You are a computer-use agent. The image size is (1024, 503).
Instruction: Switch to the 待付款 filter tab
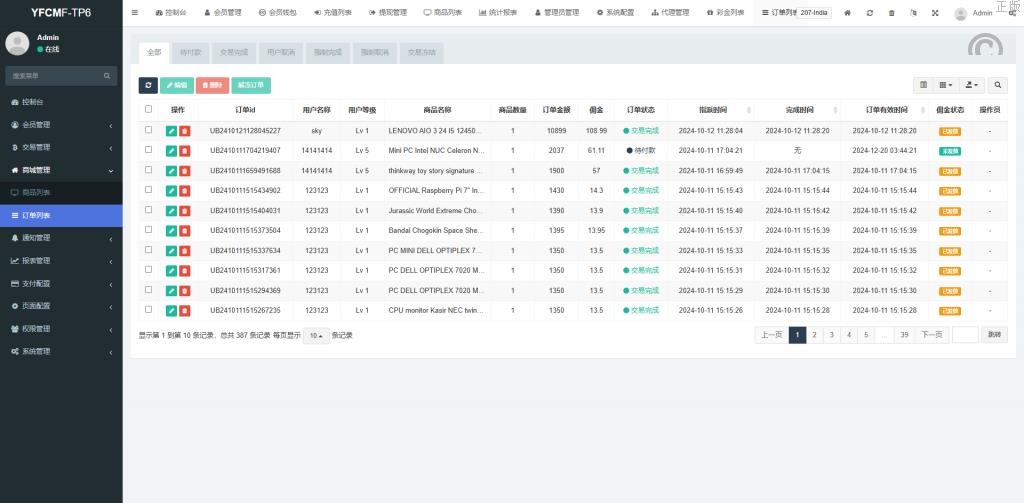190,52
